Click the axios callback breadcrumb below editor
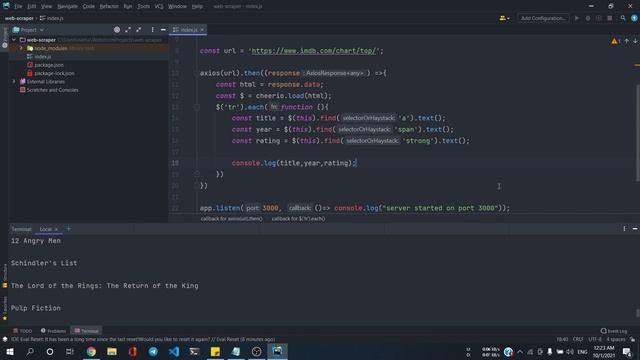This screenshot has width=640, height=360. tap(231, 219)
